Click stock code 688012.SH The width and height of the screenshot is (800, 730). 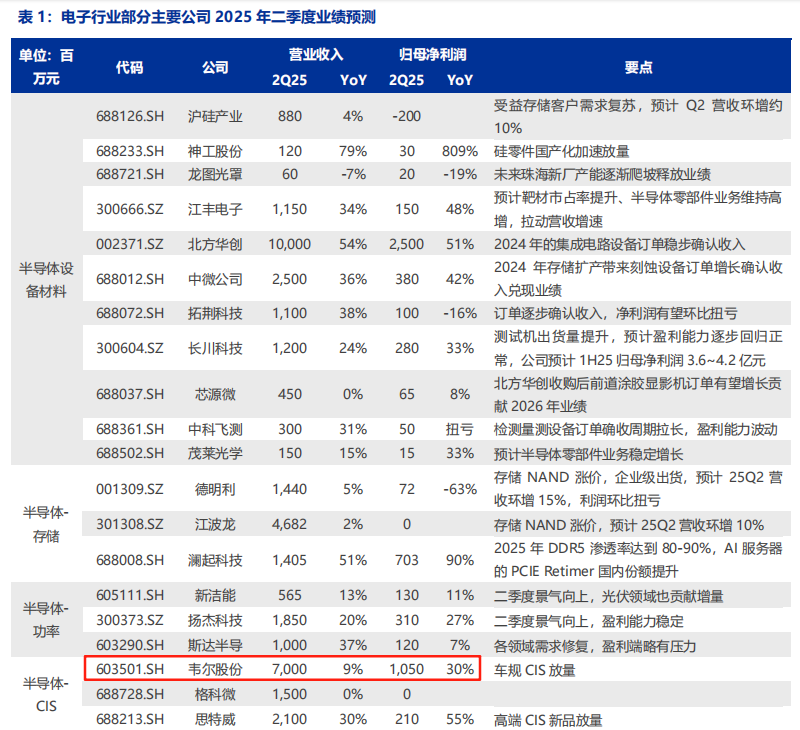pos(130,280)
